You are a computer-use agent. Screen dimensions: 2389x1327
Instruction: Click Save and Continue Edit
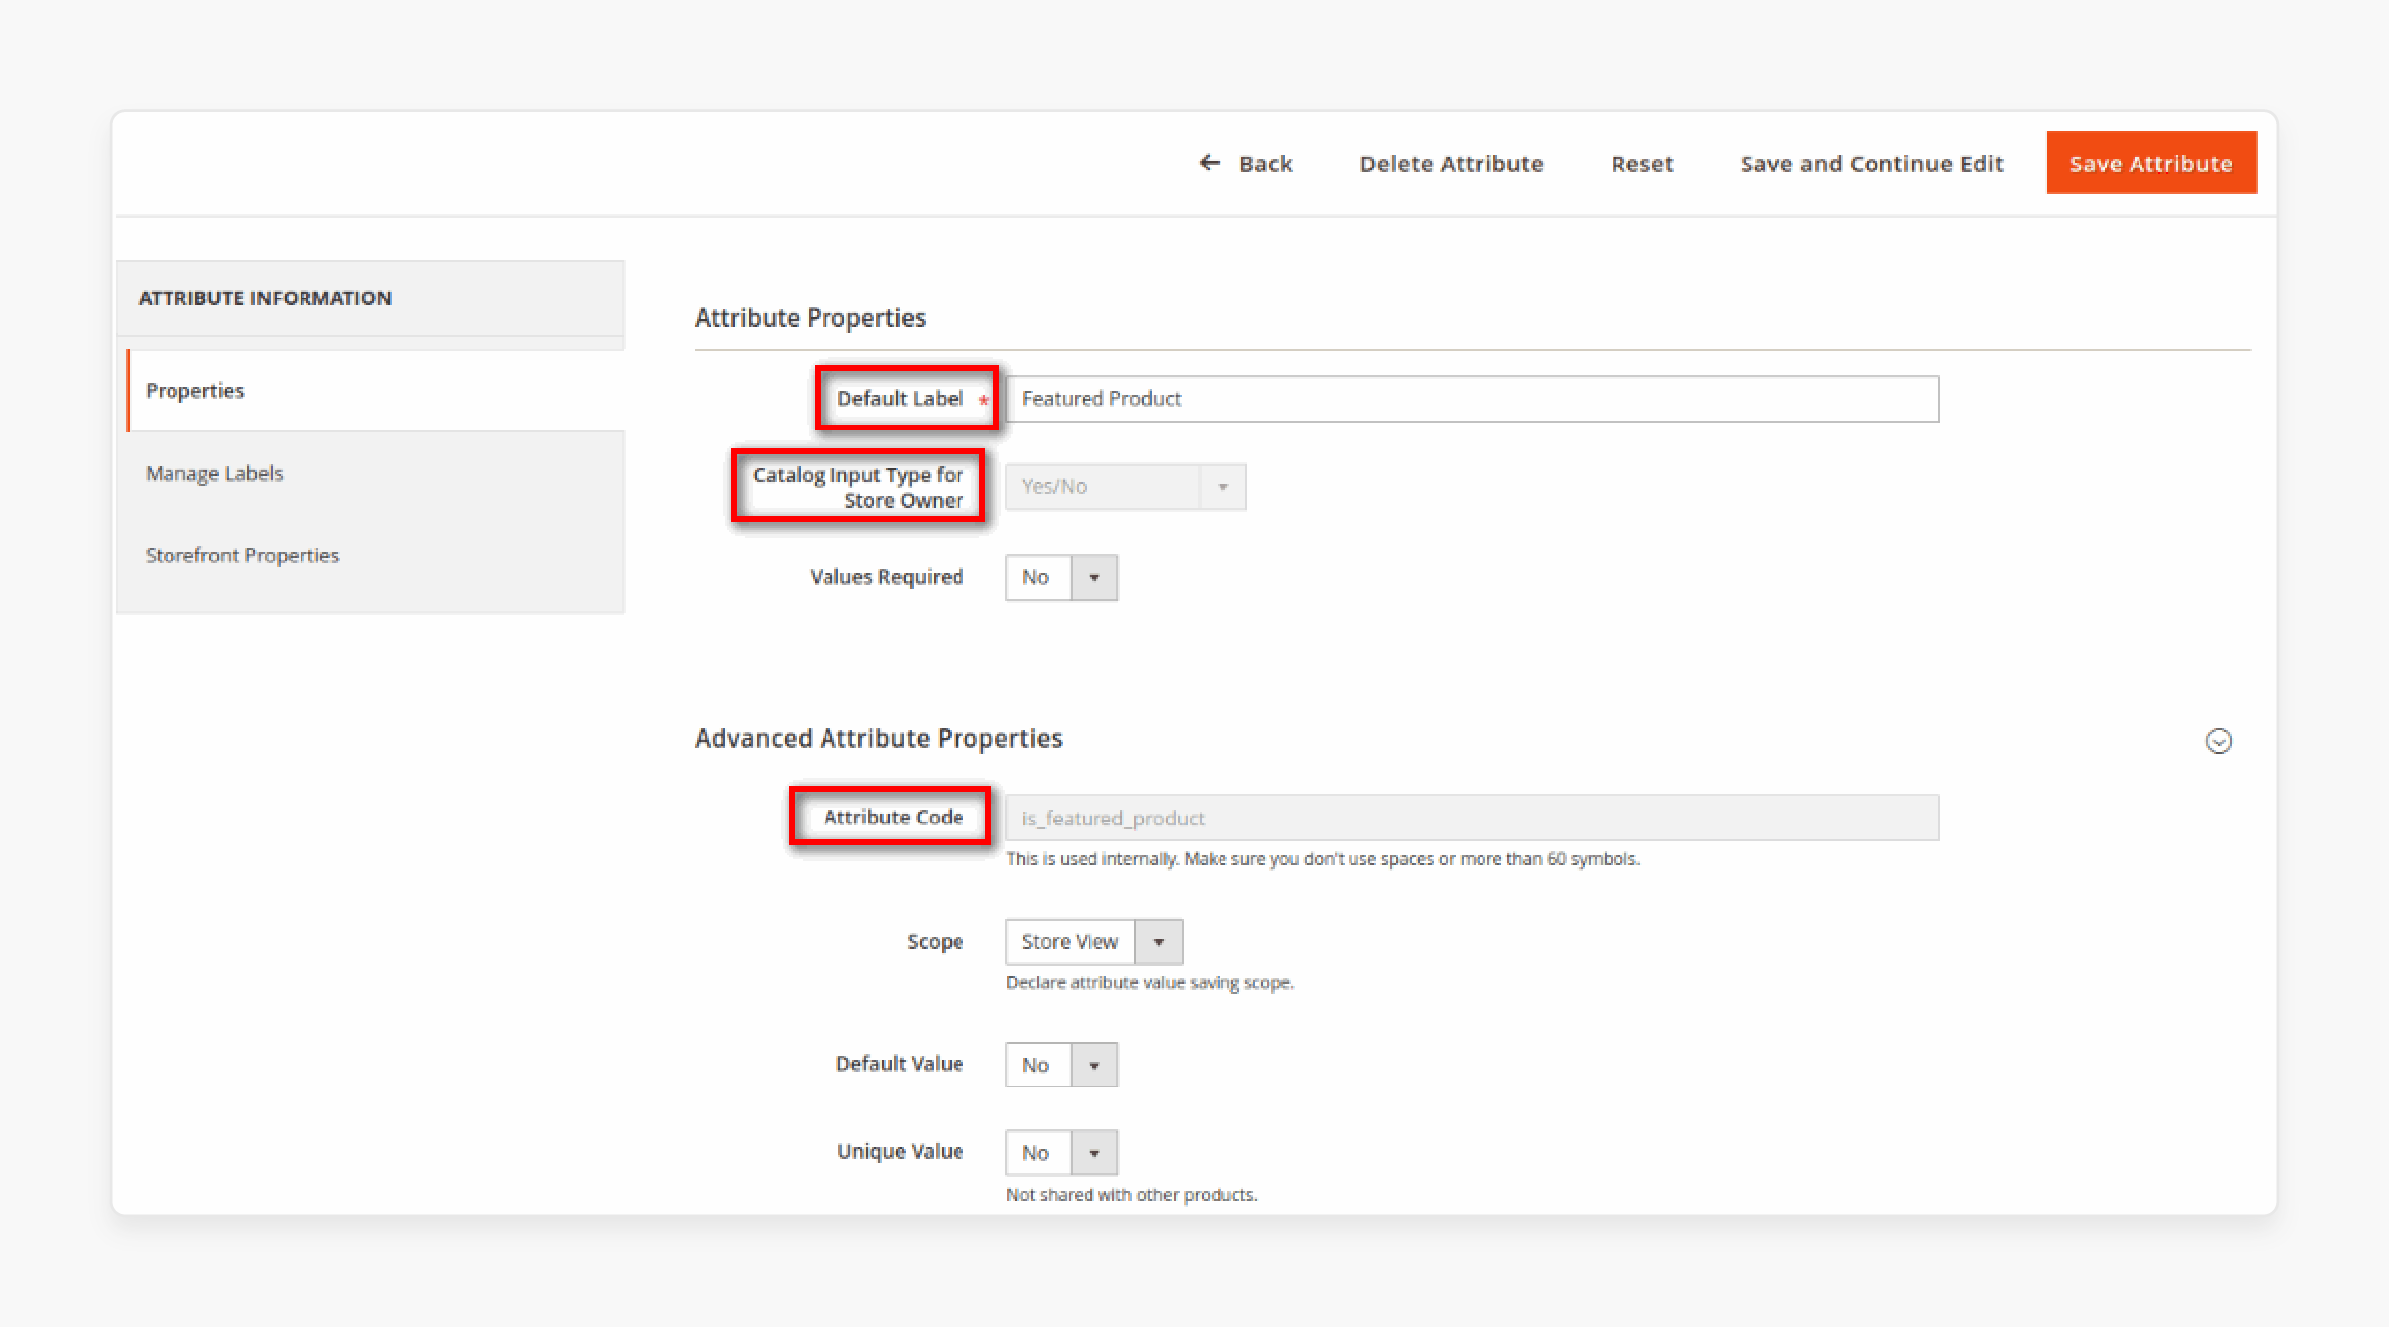pos(1872,164)
